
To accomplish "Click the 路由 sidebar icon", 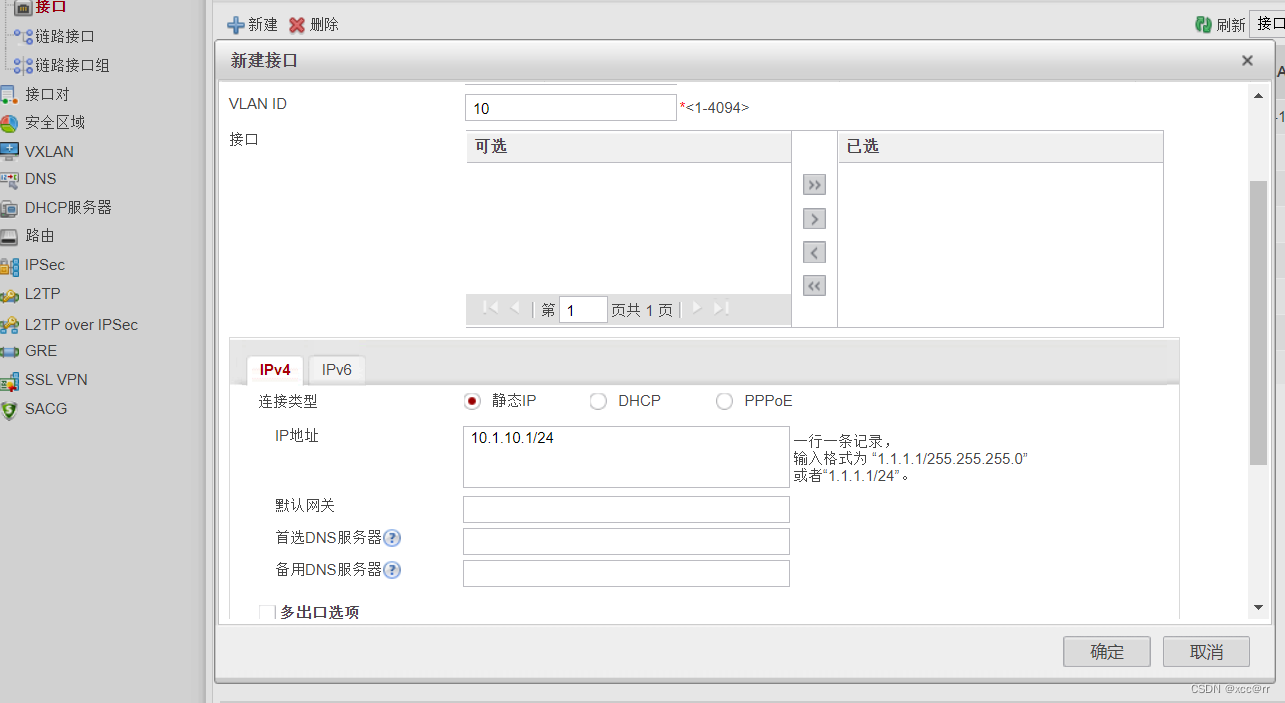I will (x=9, y=237).
